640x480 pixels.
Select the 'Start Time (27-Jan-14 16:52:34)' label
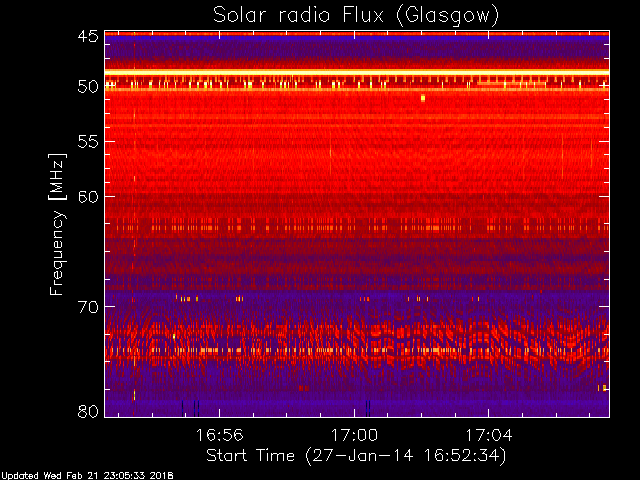click(x=356, y=456)
